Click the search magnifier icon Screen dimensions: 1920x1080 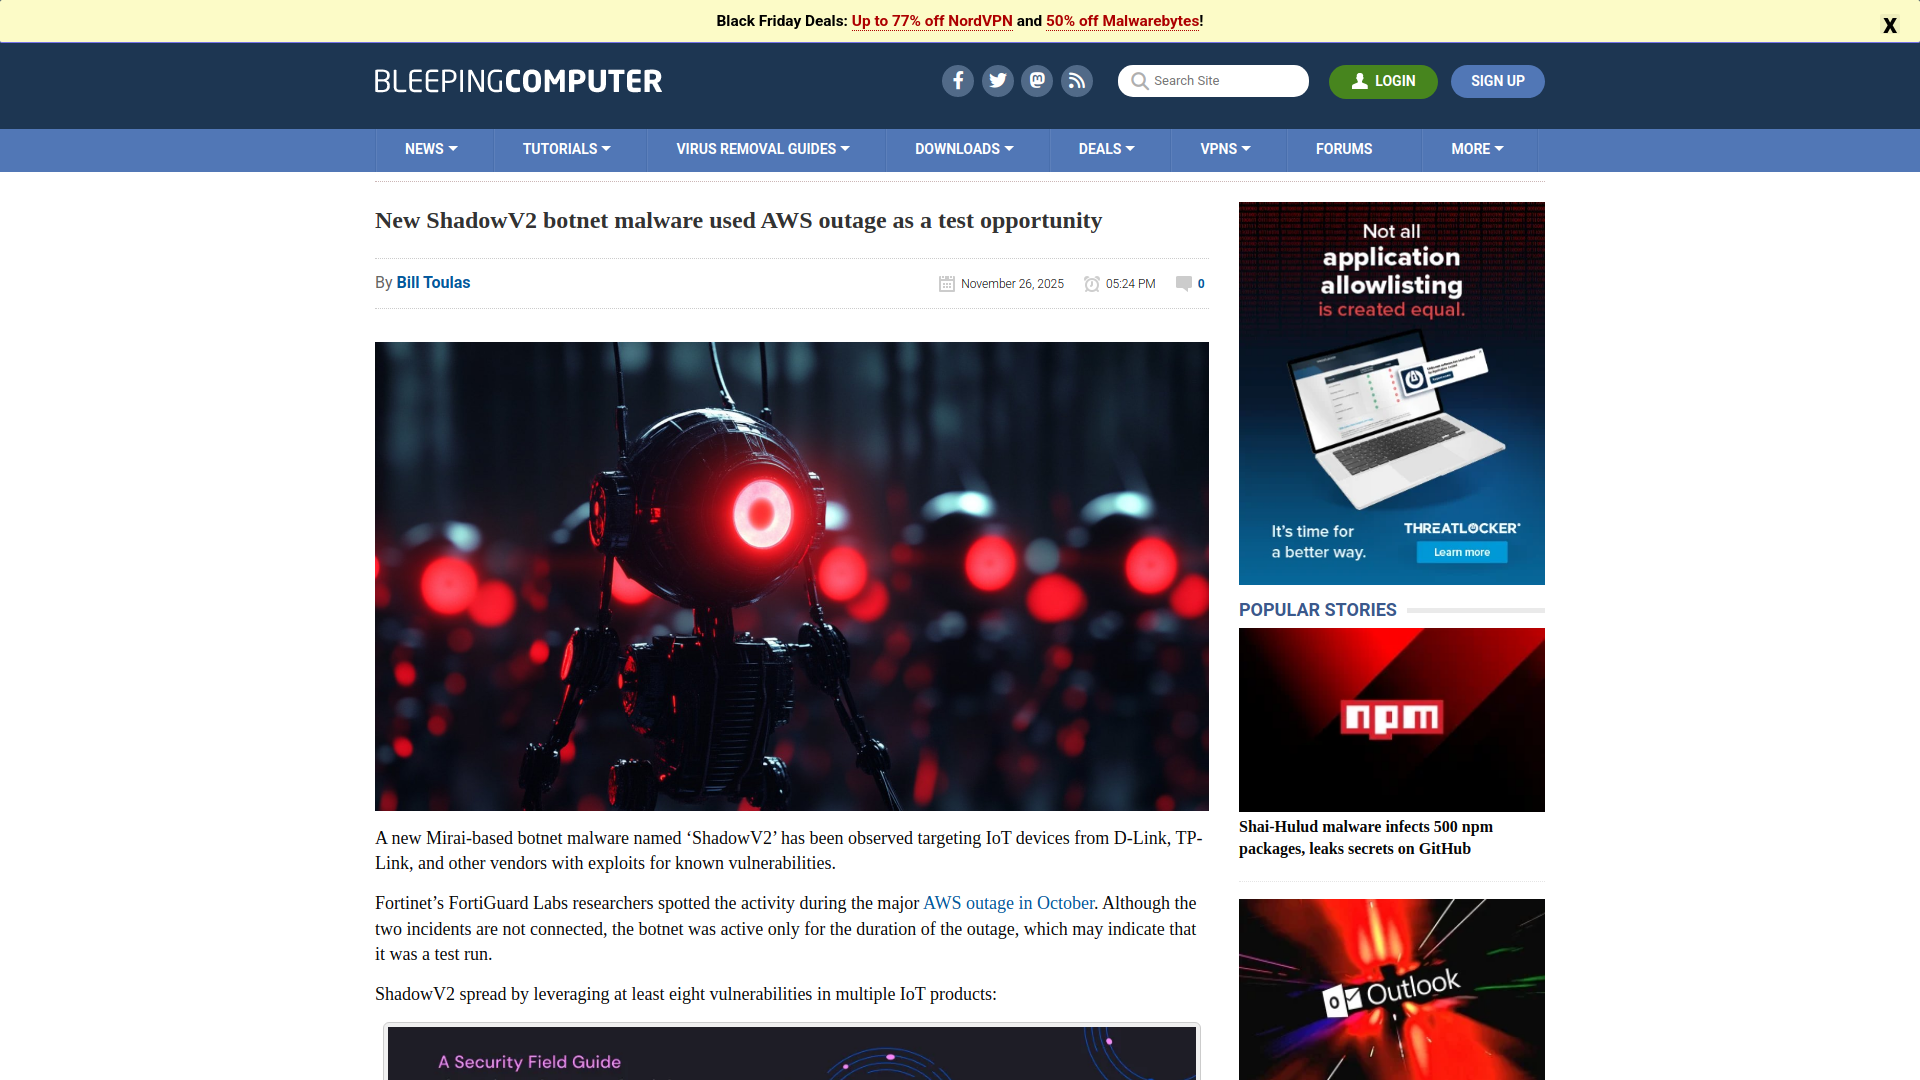tap(1139, 81)
